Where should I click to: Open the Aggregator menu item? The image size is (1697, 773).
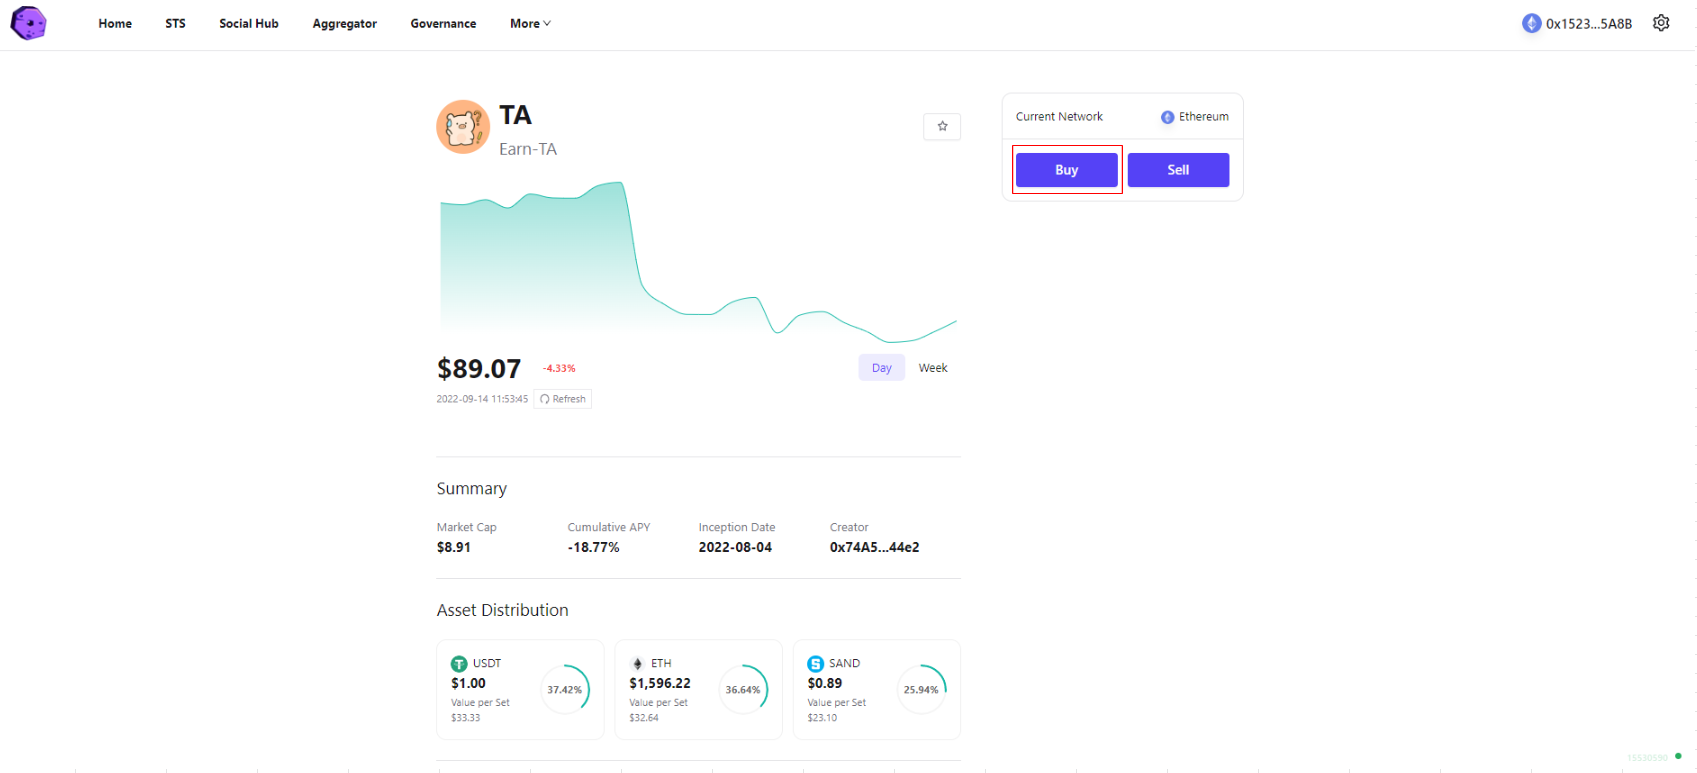pos(345,23)
